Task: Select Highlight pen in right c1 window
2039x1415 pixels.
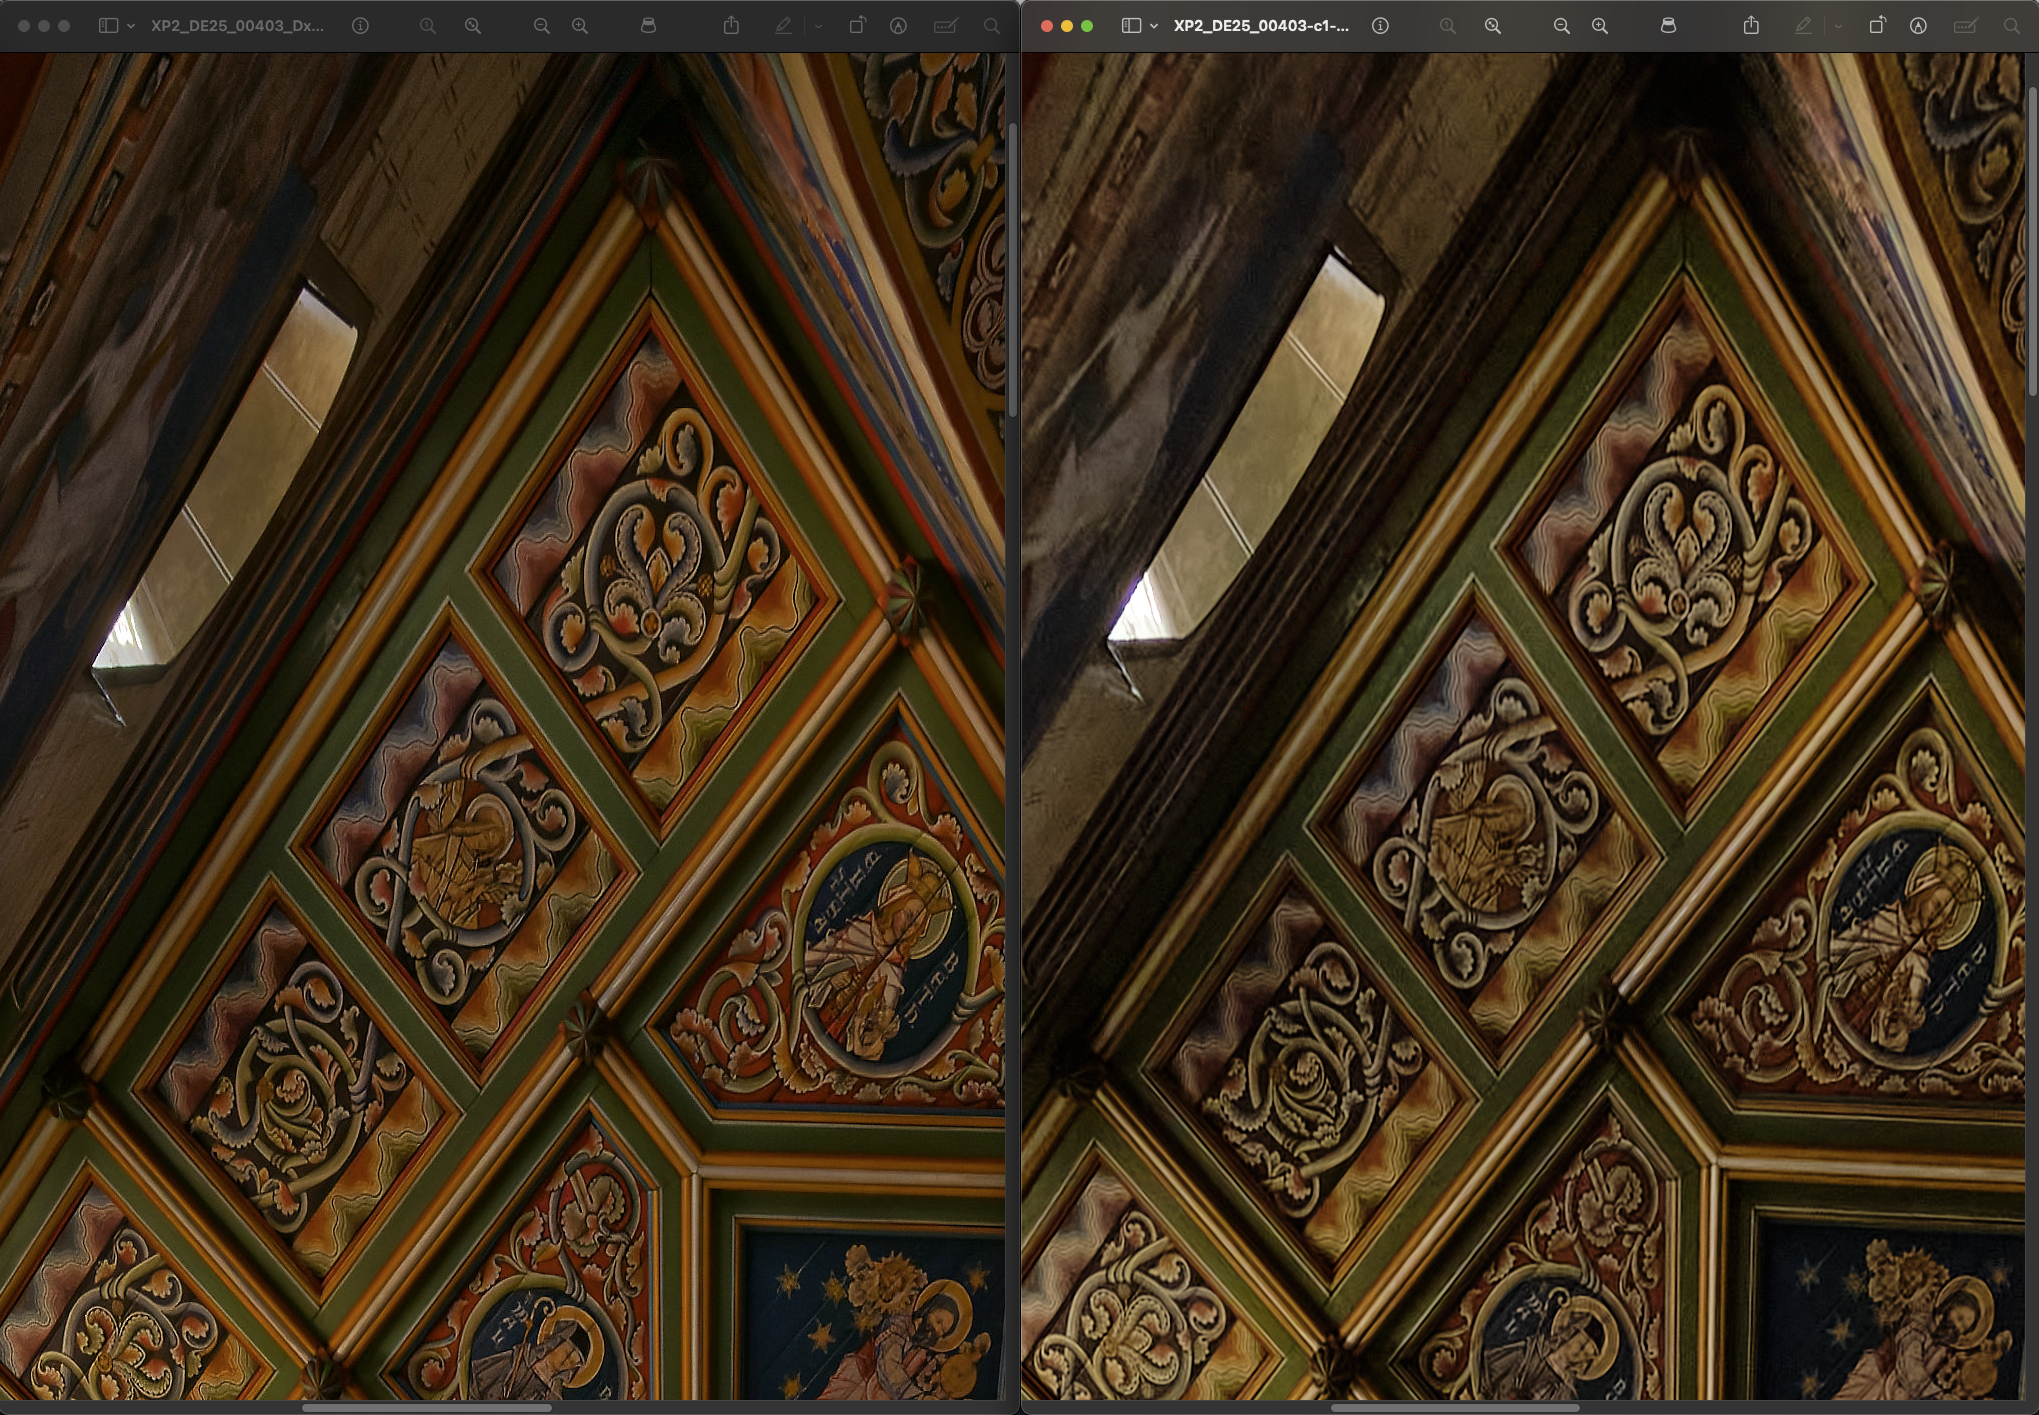Action: click(1804, 26)
